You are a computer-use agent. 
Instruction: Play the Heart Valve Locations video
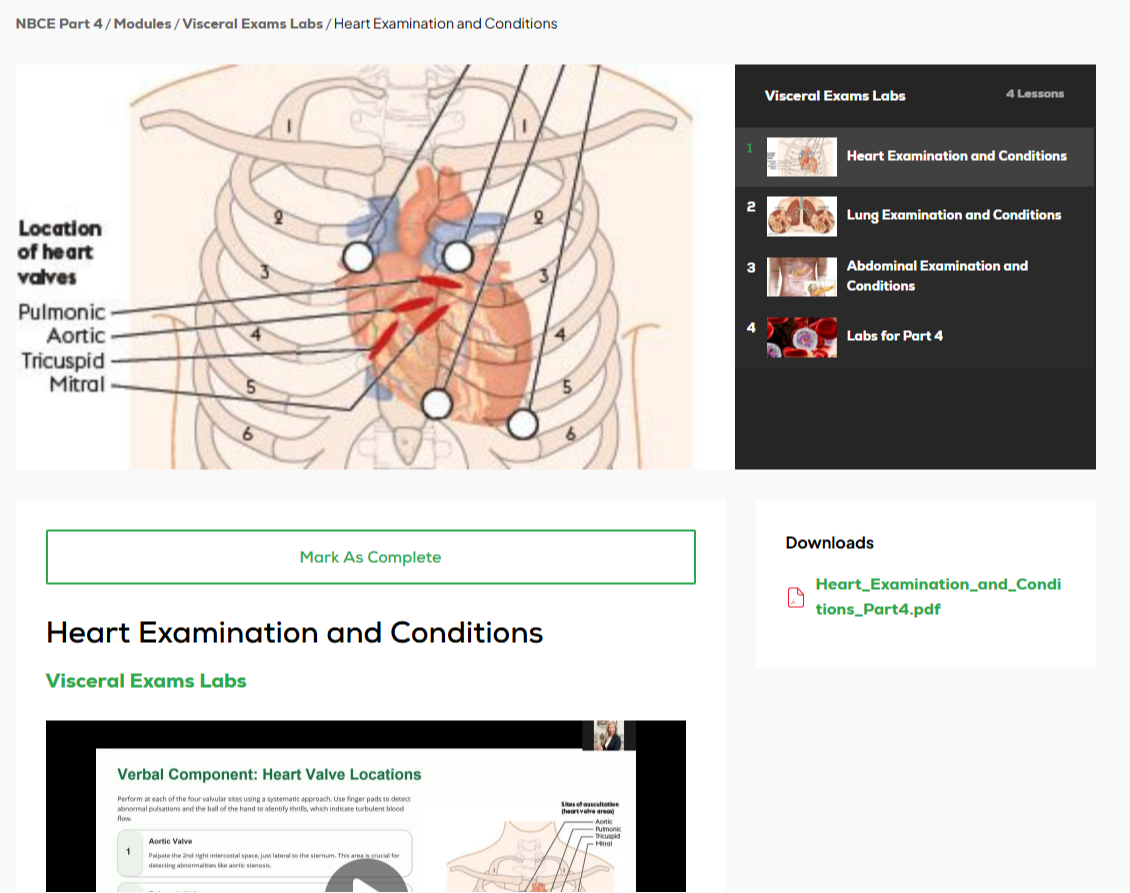point(366,879)
